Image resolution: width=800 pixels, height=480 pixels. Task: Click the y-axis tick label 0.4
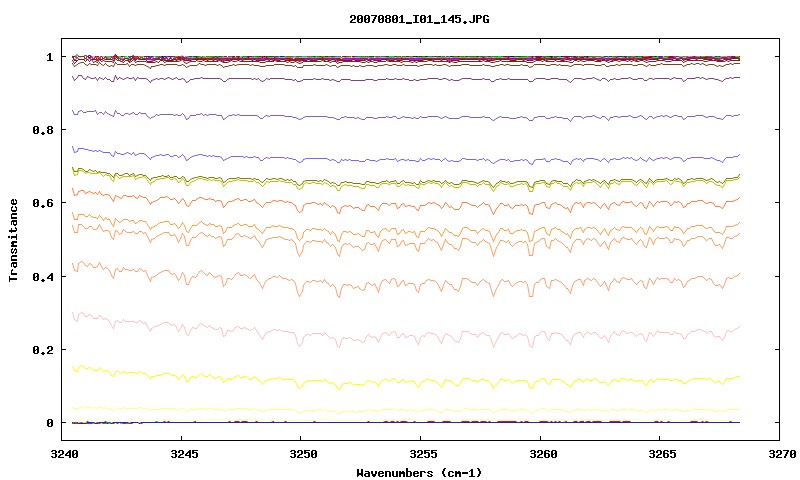coord(43,276)
